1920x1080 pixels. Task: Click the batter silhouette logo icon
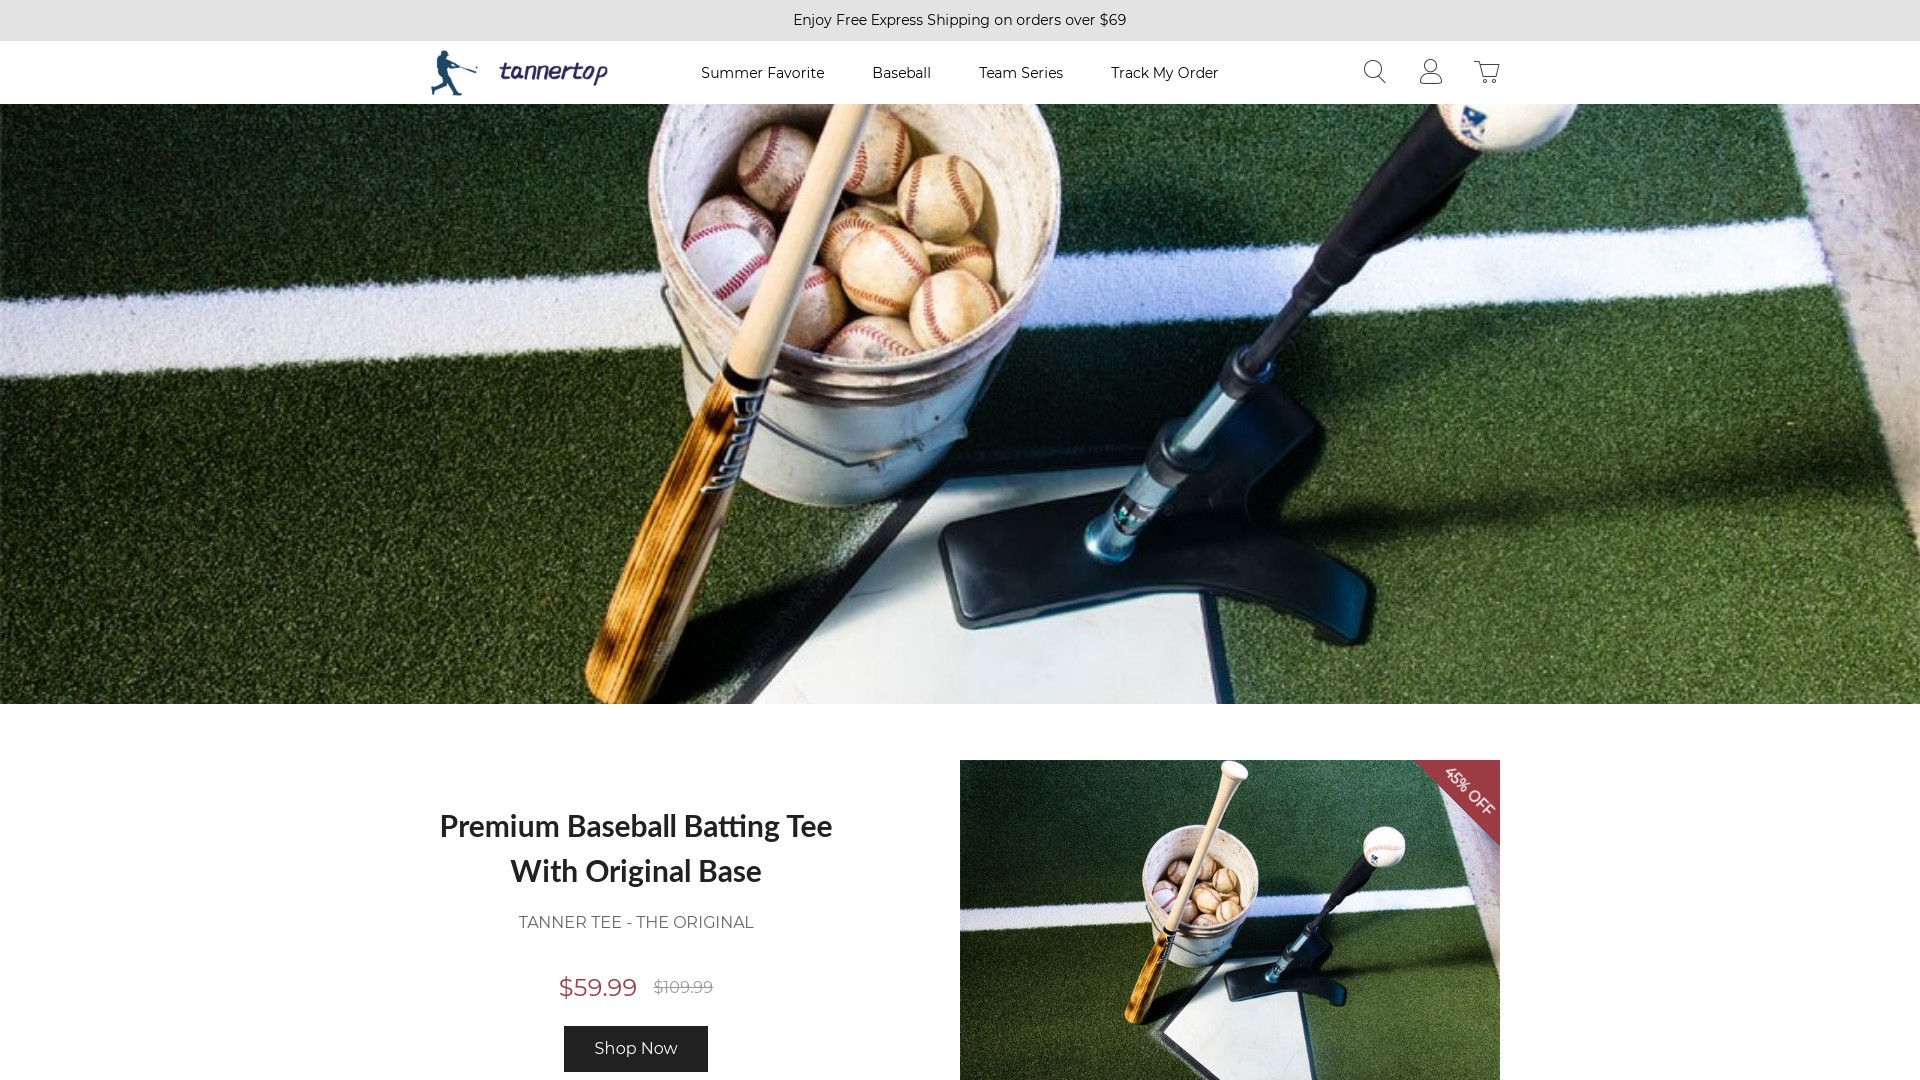tap(453, 73)
